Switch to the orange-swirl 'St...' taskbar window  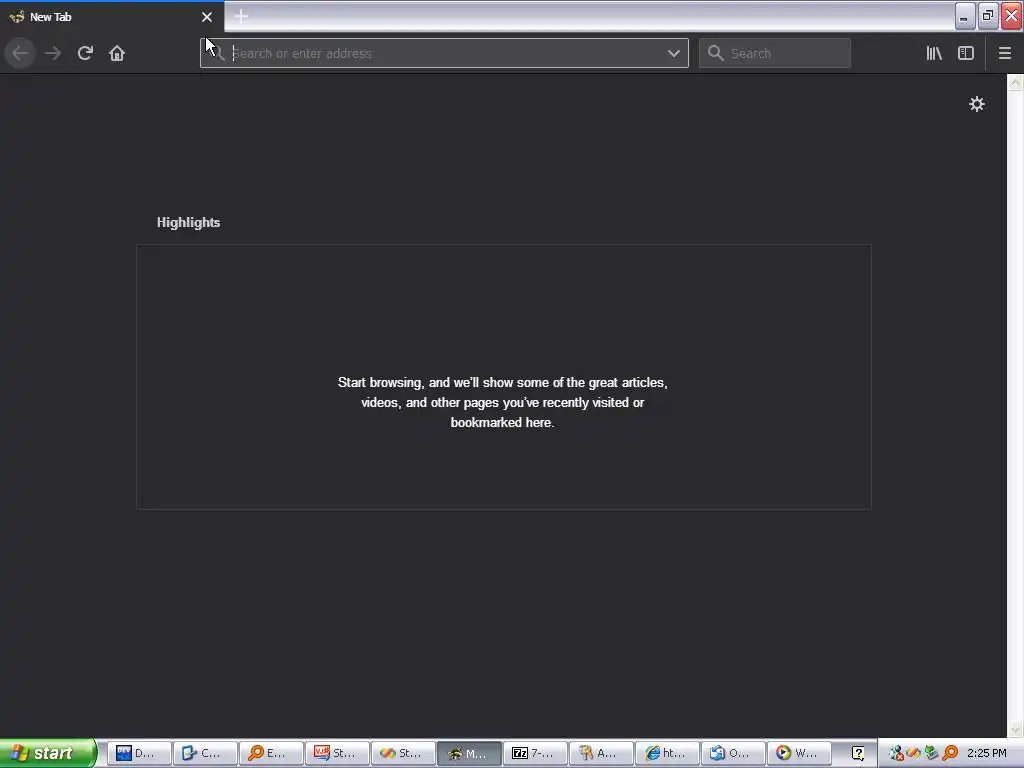[404, 753]
